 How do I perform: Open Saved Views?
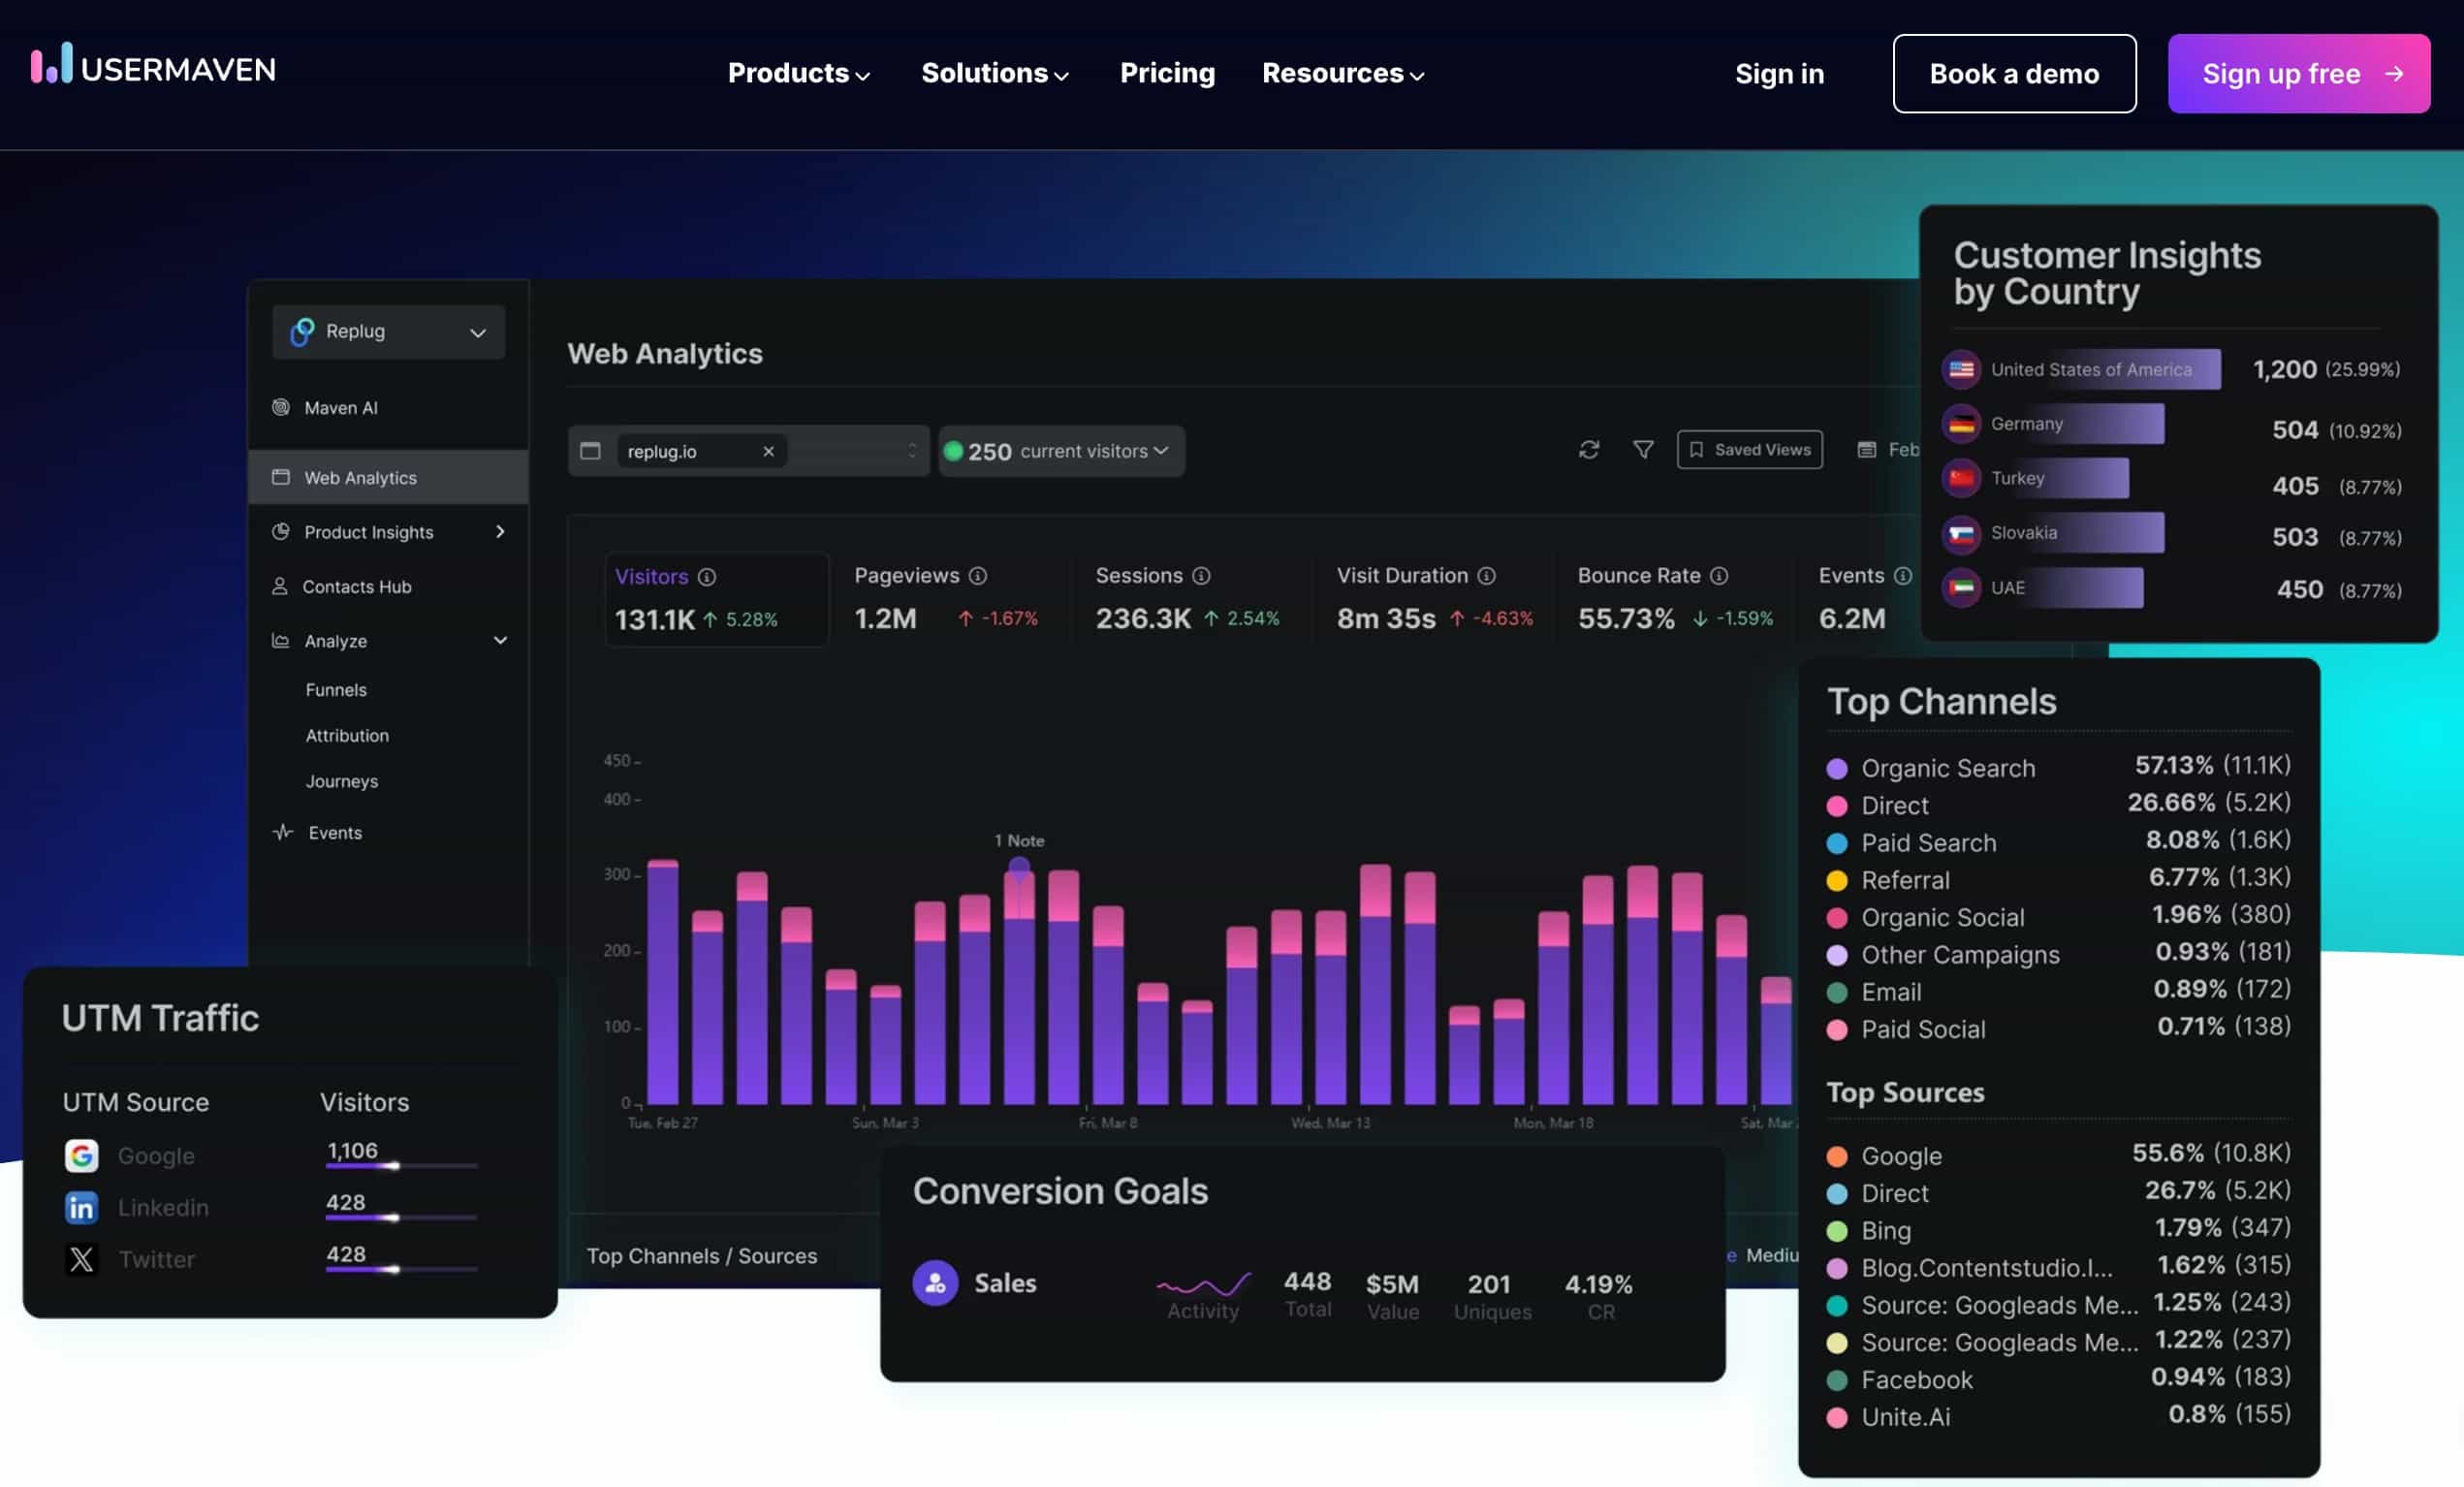click(1749, 450)
